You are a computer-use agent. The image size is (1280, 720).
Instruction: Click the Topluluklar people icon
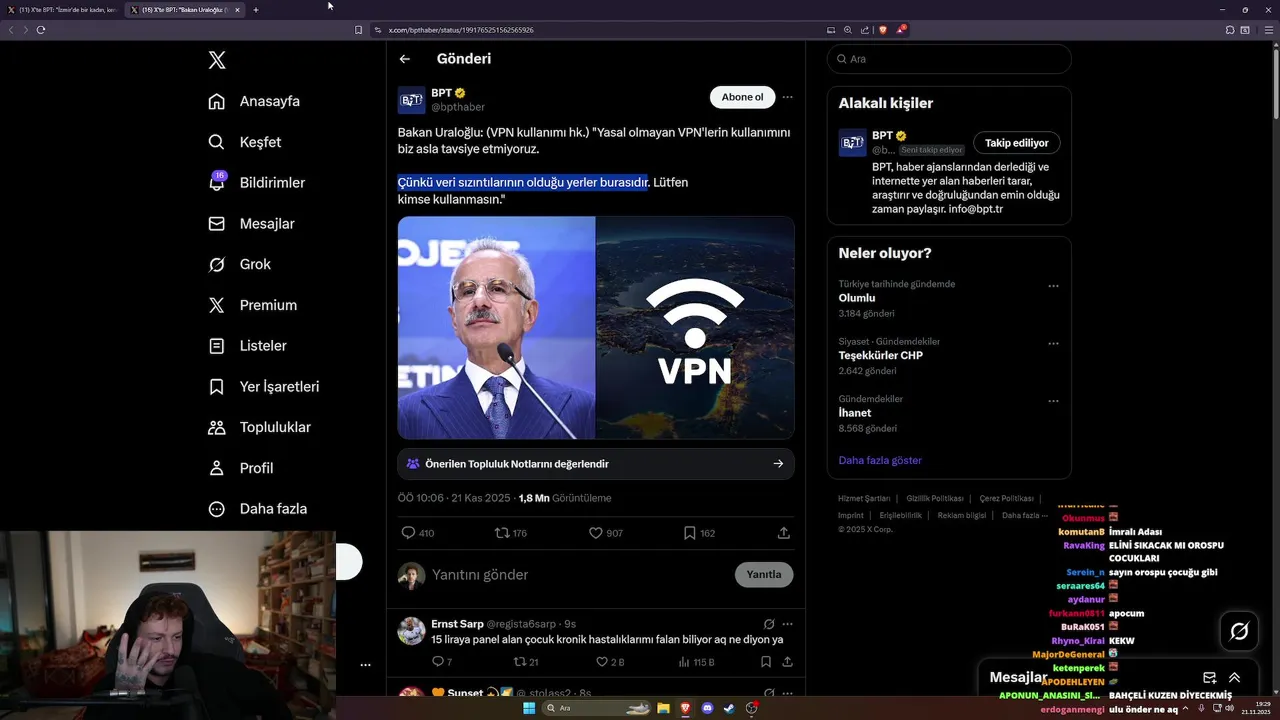216,427
